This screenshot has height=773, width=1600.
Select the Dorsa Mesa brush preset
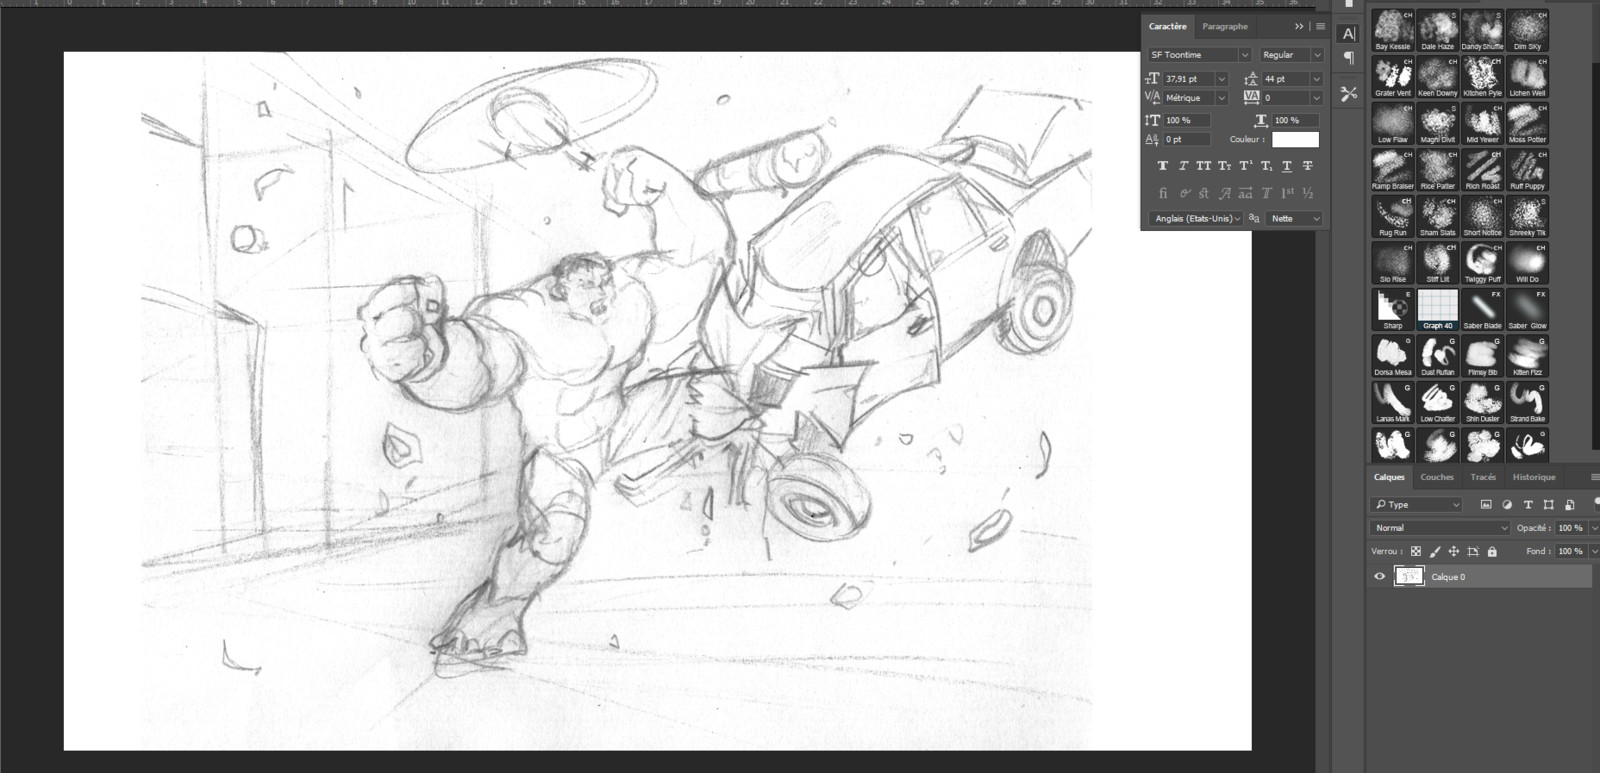(x=1392, y=356)
